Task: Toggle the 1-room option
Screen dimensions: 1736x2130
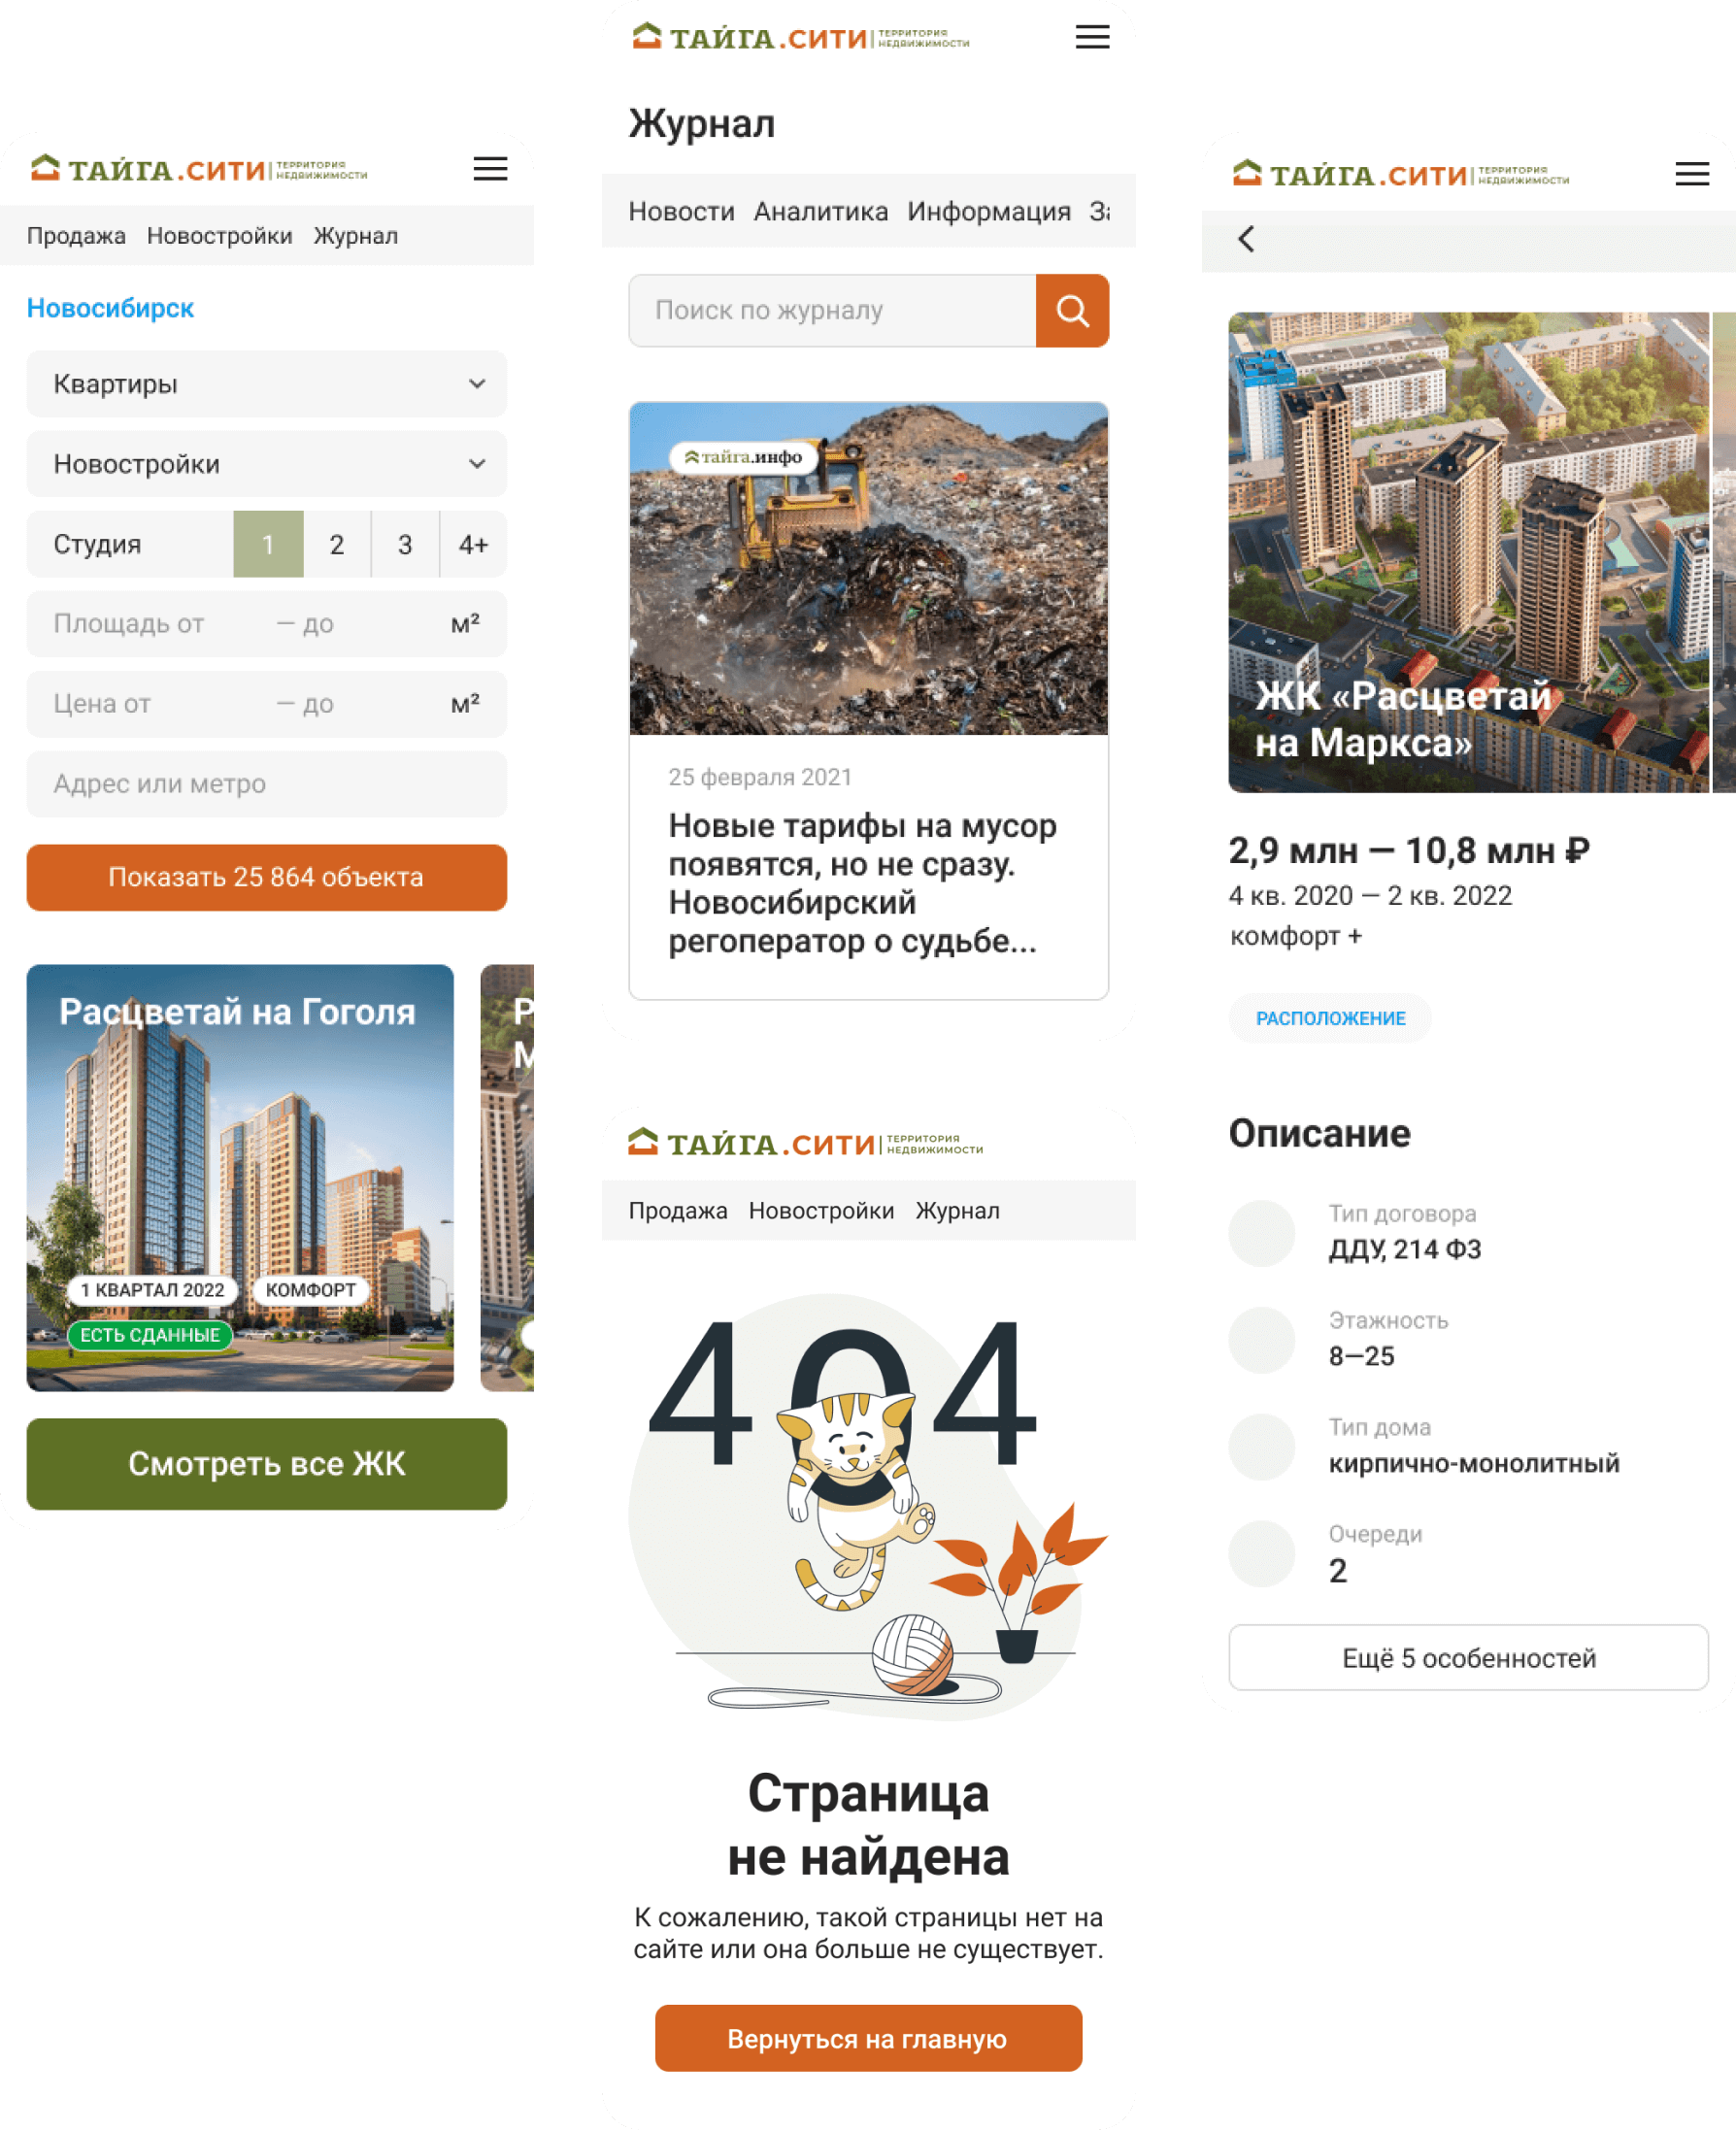Action: [x=268, y=544]
